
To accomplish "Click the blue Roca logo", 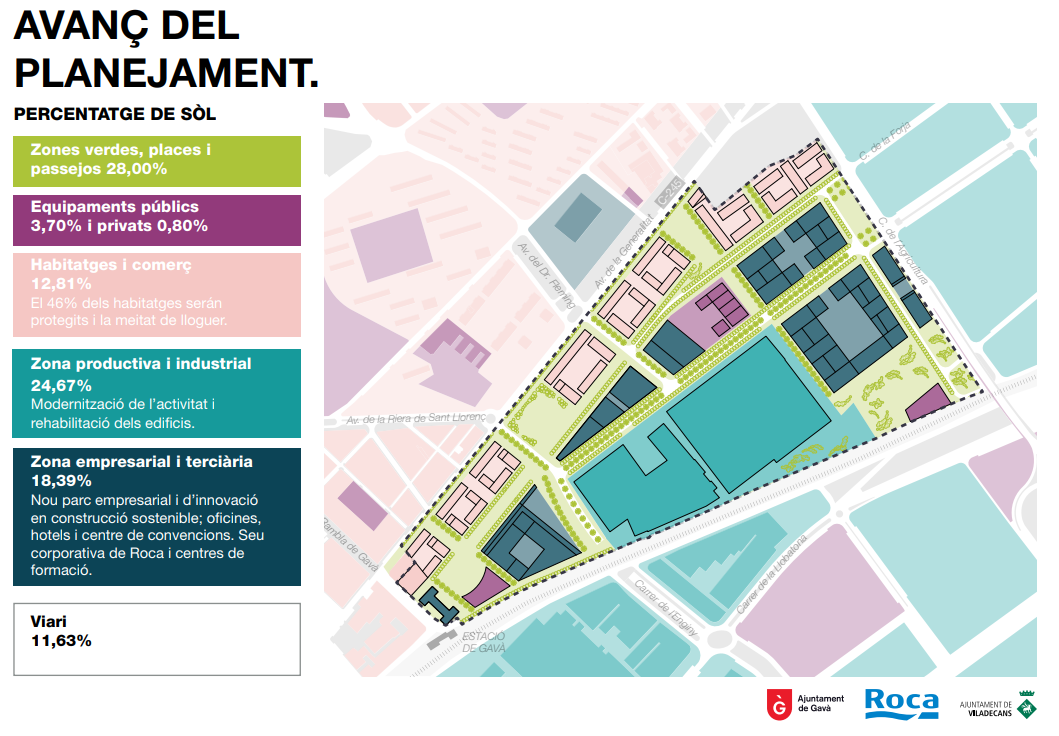I will 900,703.
